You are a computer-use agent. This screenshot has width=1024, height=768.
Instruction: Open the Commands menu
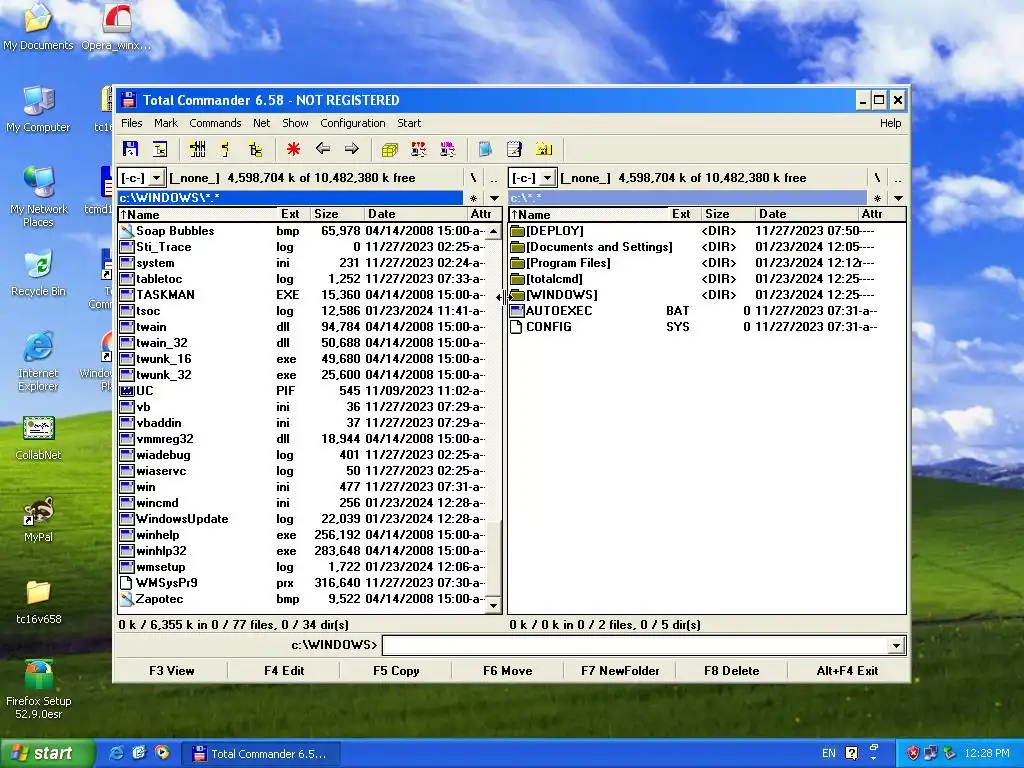pyautogui.click(x=215, y=123)
